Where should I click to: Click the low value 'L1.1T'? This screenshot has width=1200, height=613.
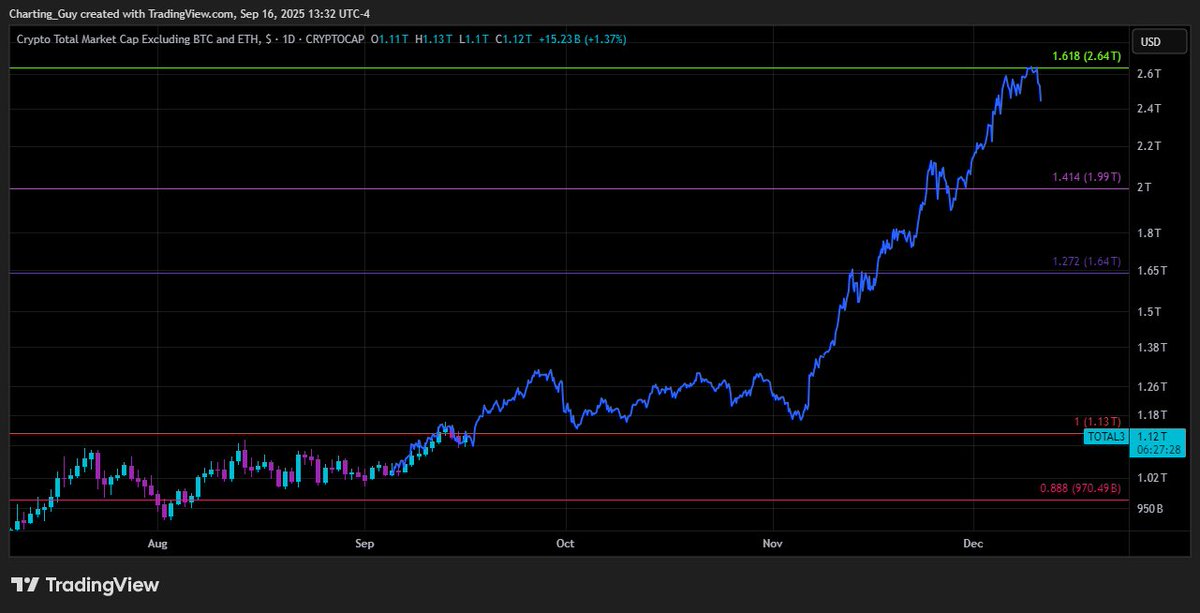(x=476, y=39)
